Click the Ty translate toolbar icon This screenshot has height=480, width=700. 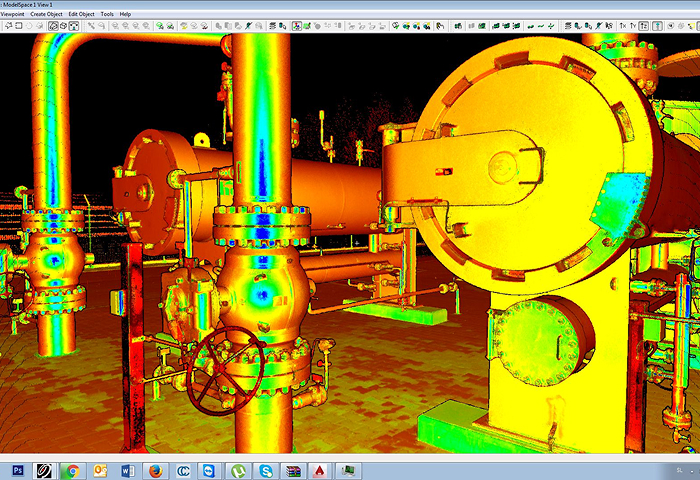pos(634,25)
